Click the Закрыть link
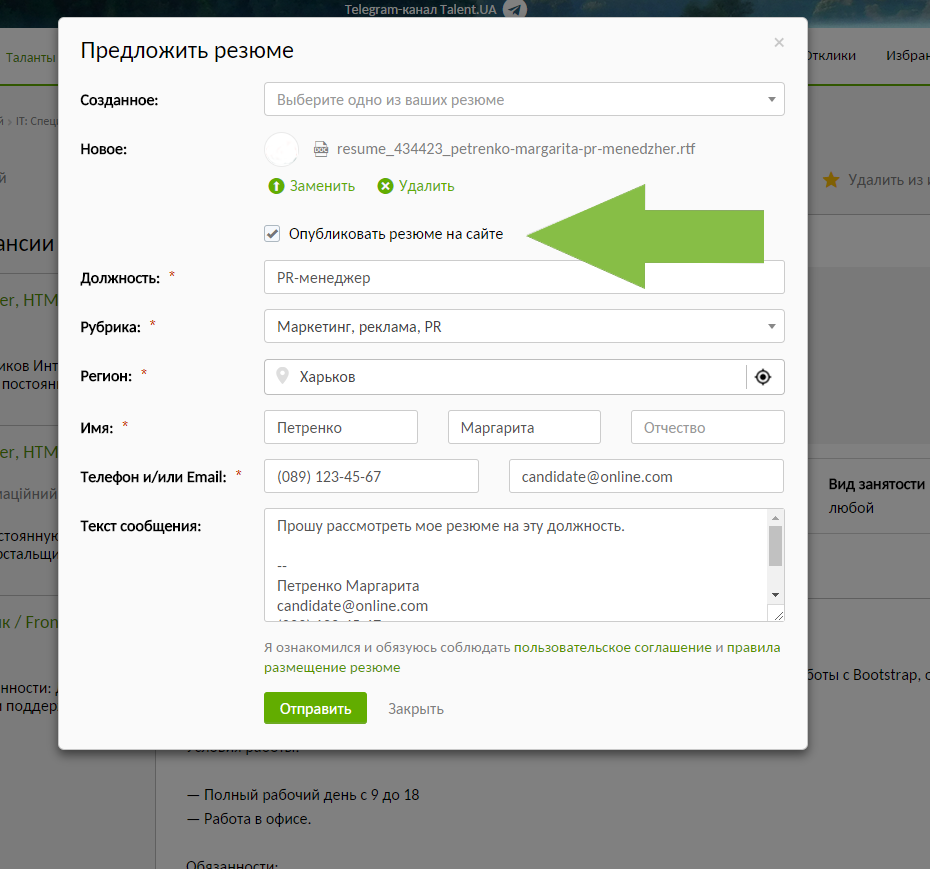The height and width of the screenshot is (869, 930). [416, 709]
